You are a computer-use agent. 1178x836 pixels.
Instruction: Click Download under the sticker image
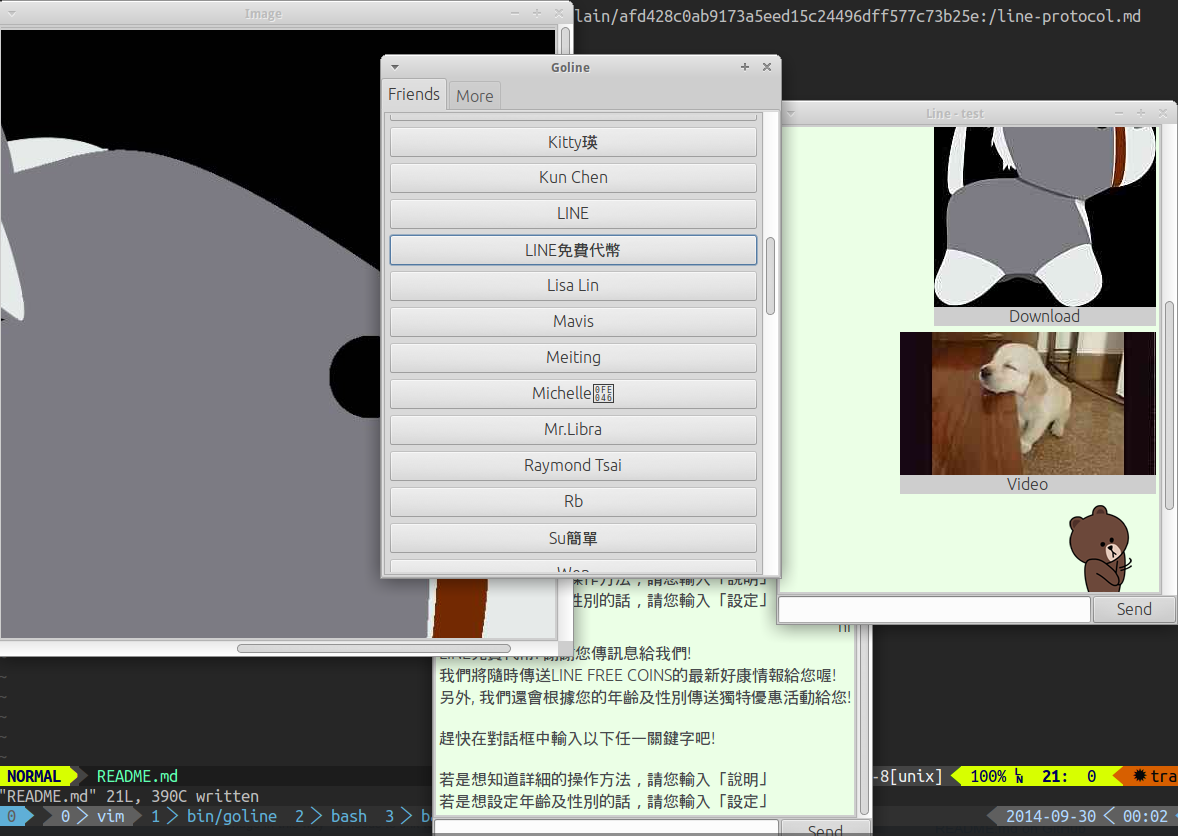pos(1044,316)
